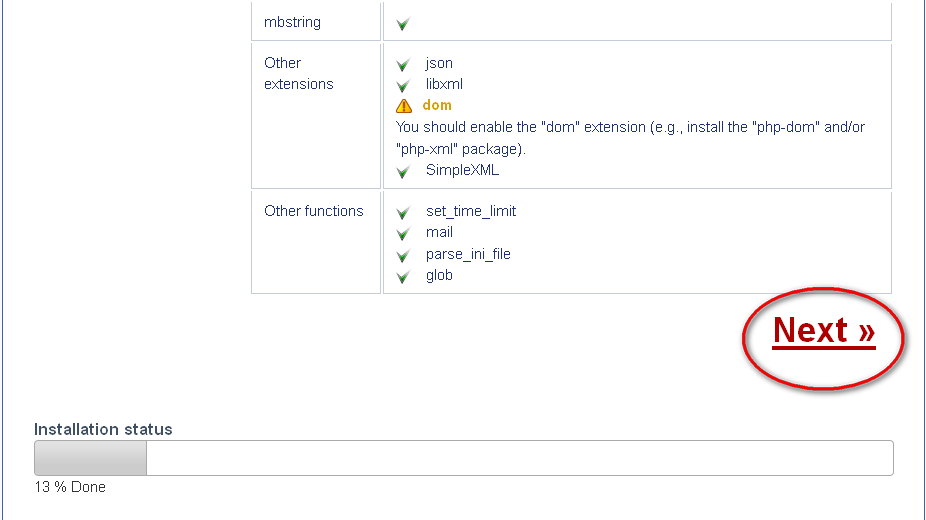Screen dimensions: 926x520
Task: Click the SimpleXML extension name
Action: [x=462, y=170]
